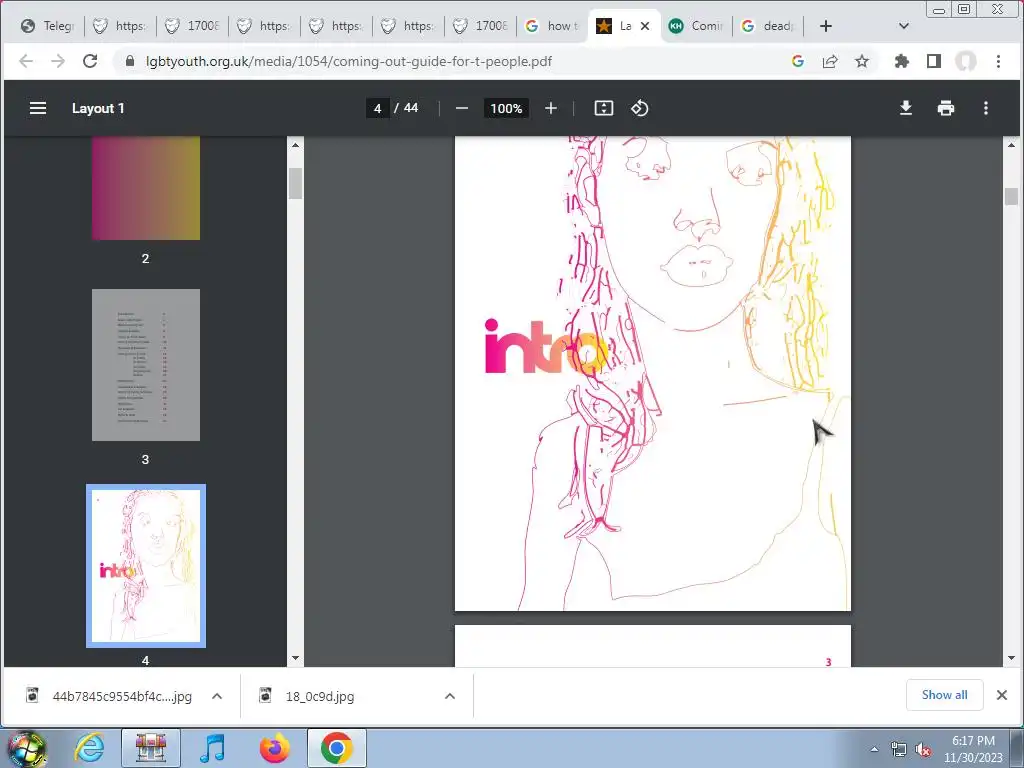
Task: Click the muted volume tray icon
Action: (923, 750)
